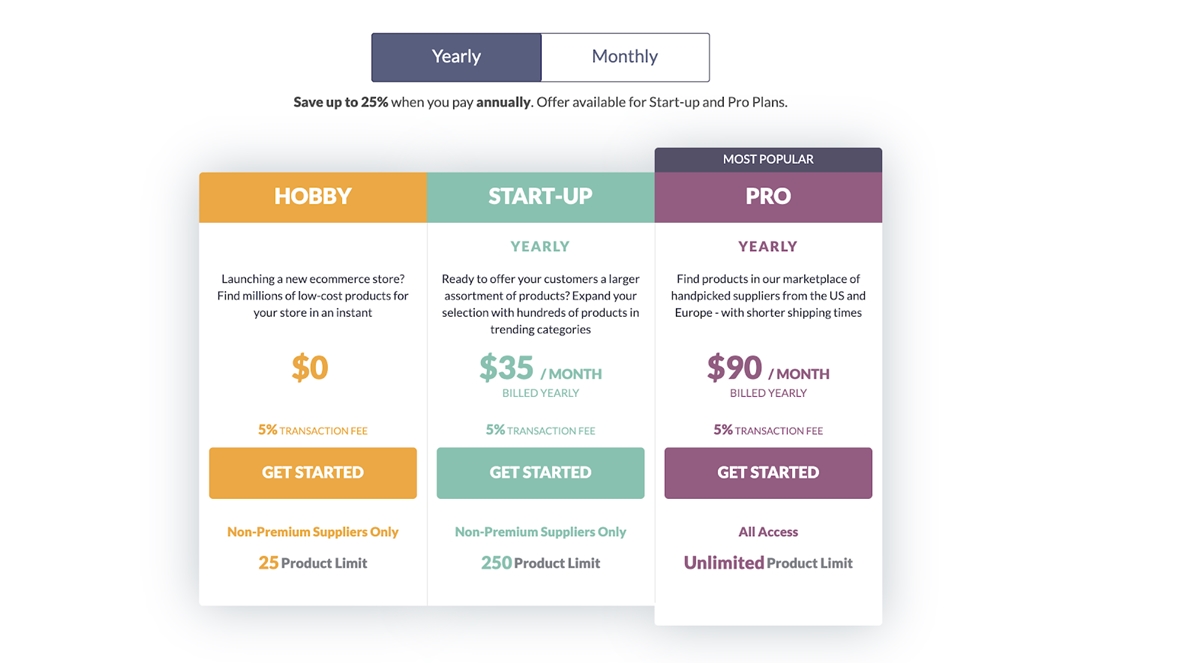Click Hobby plan Get Started button

click(313, 473)
